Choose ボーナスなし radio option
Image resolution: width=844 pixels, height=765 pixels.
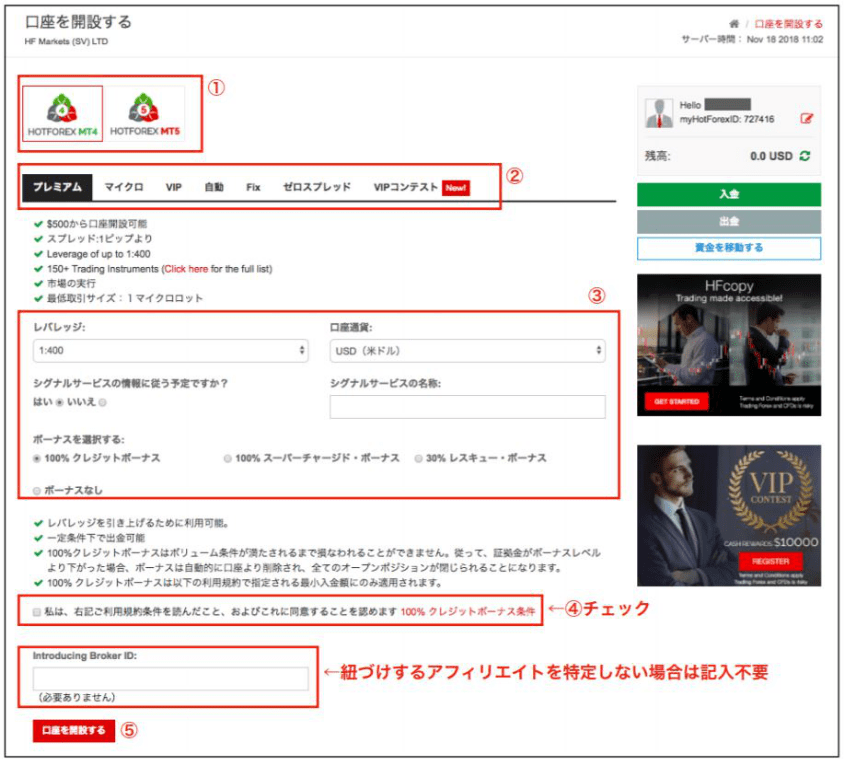38,491
